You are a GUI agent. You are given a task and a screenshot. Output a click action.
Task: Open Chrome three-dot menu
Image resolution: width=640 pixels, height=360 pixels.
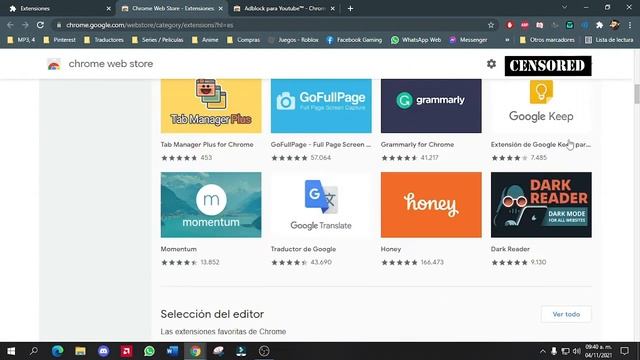630,25
